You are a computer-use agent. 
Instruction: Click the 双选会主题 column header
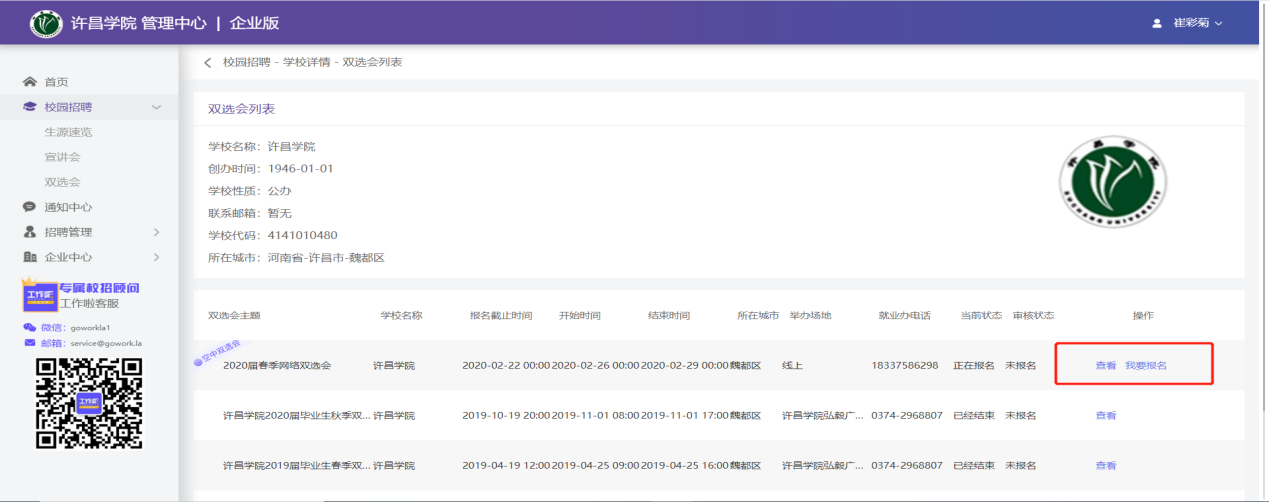(x=234, y=315)
